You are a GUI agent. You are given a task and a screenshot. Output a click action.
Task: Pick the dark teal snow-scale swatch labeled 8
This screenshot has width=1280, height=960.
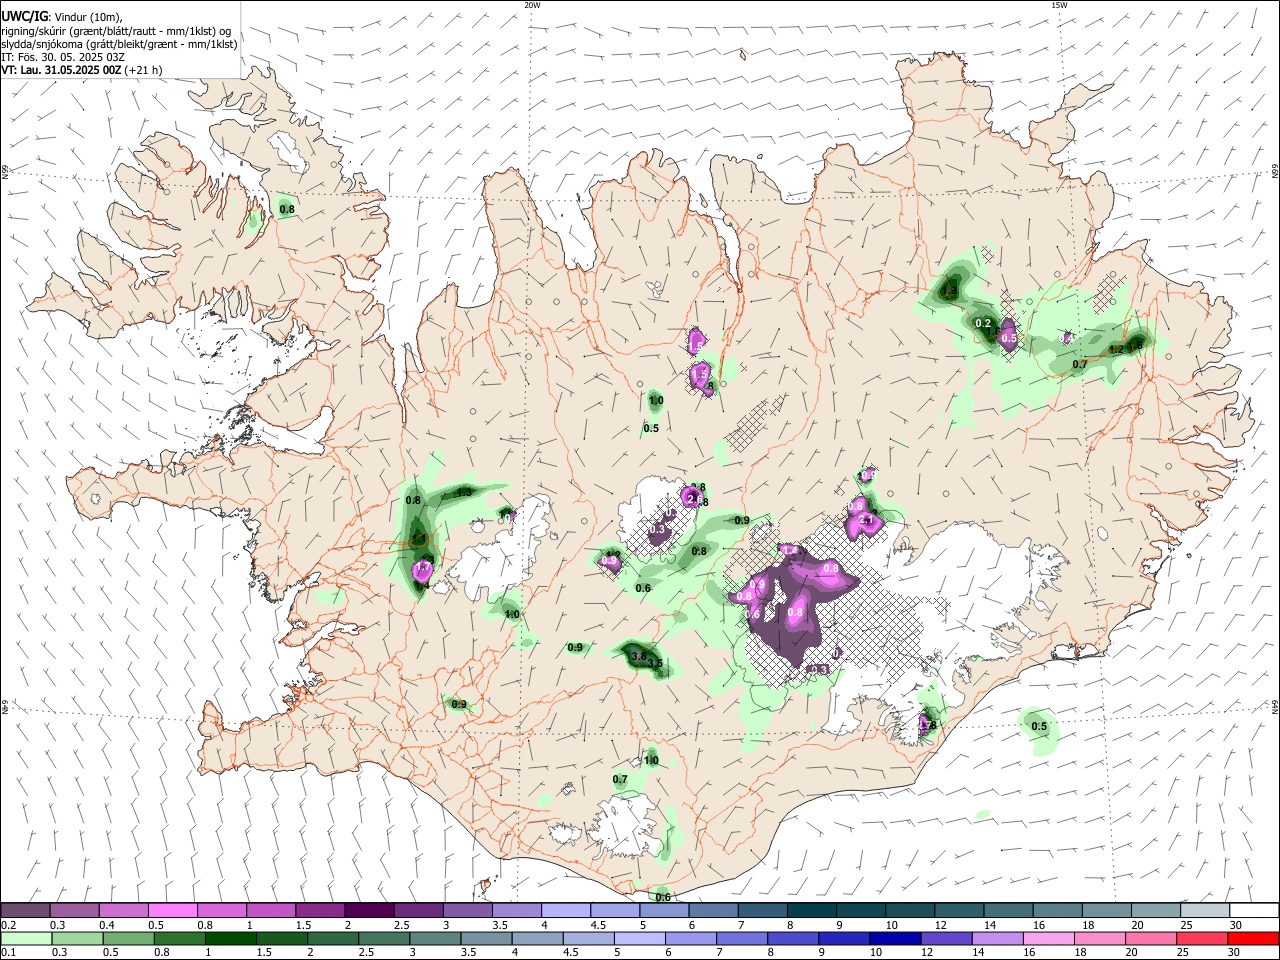click(x=812, y=911)
